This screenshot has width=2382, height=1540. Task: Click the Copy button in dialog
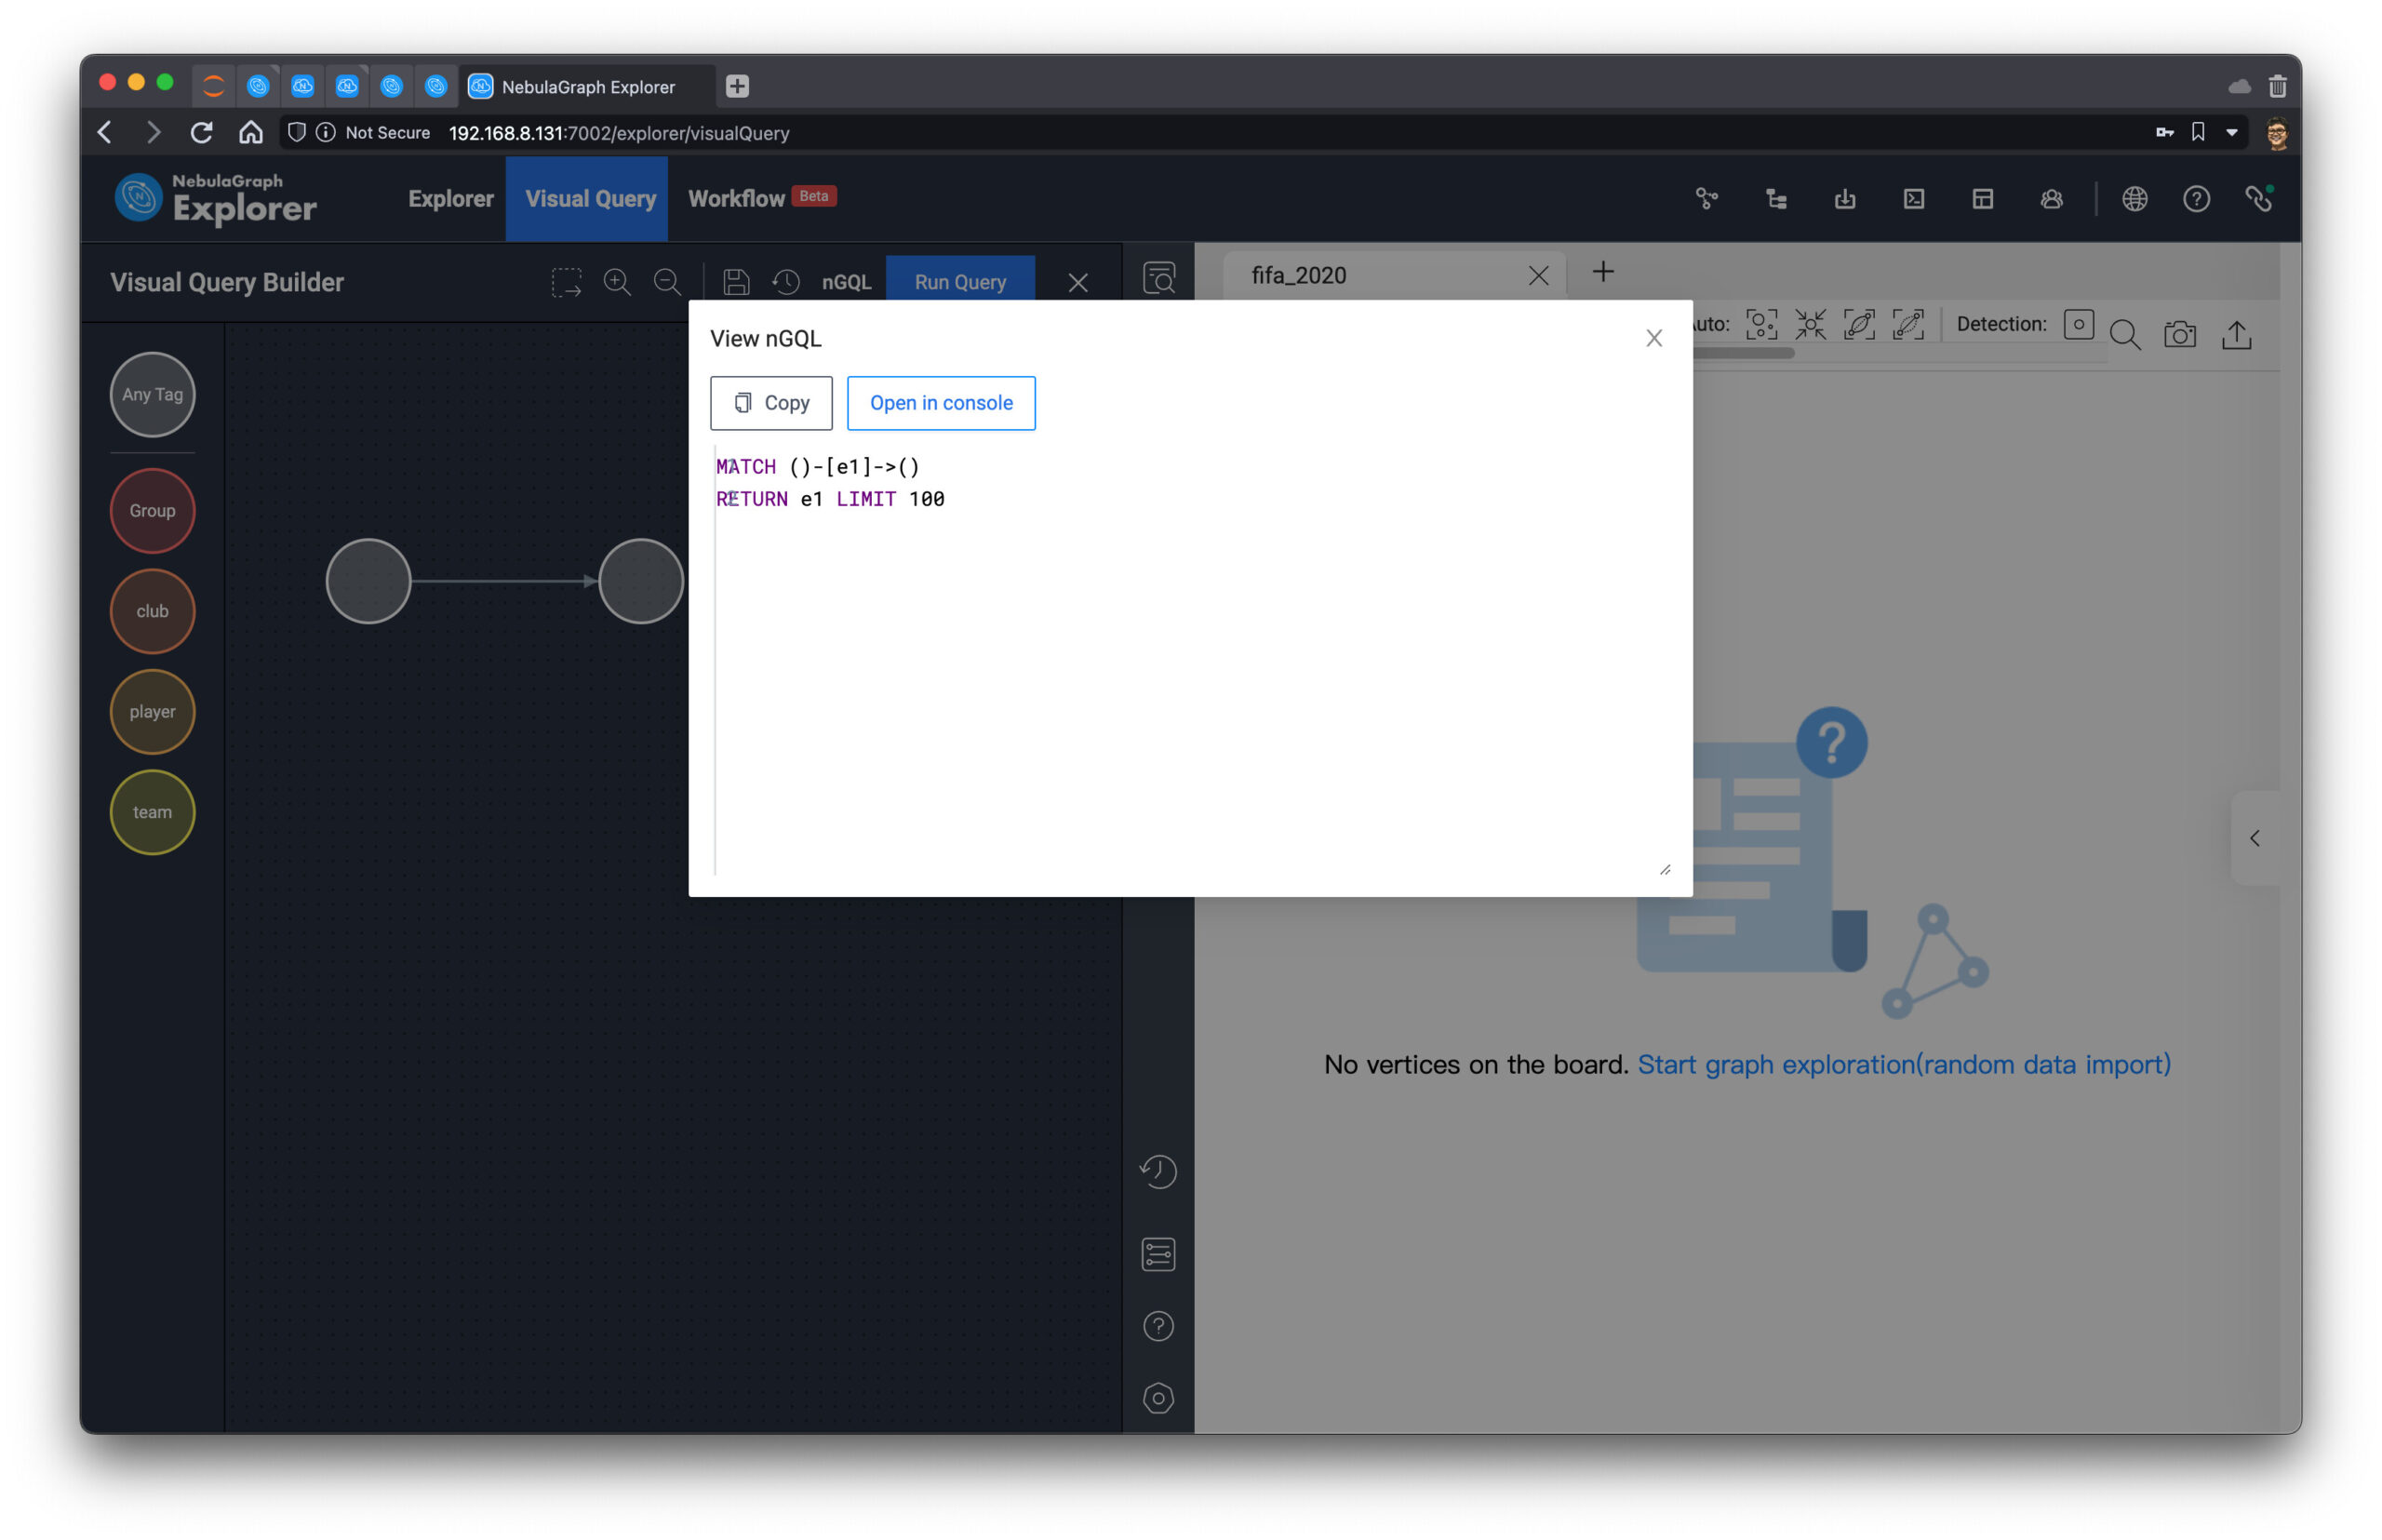772,401
